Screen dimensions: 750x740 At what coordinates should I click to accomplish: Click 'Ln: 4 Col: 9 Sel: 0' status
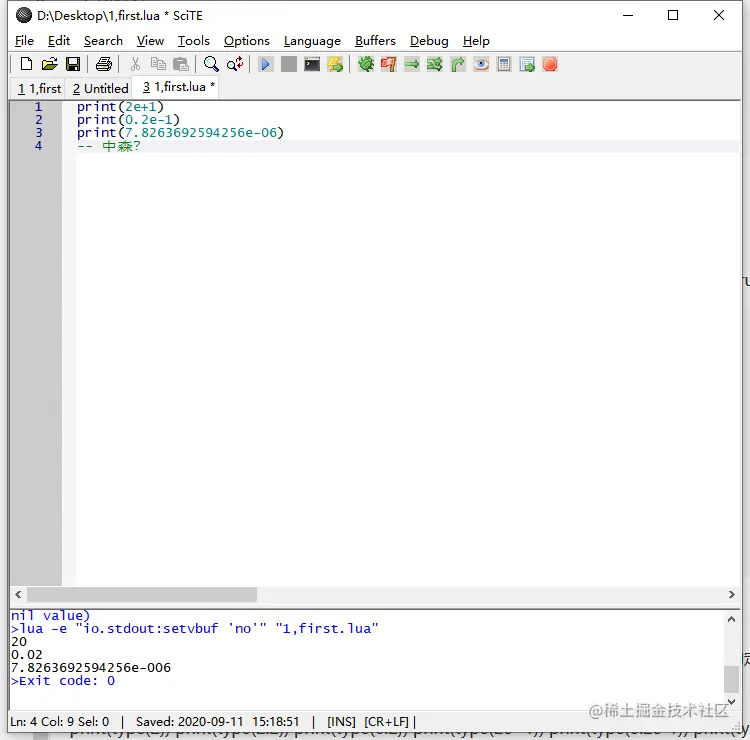coord(60,721)
